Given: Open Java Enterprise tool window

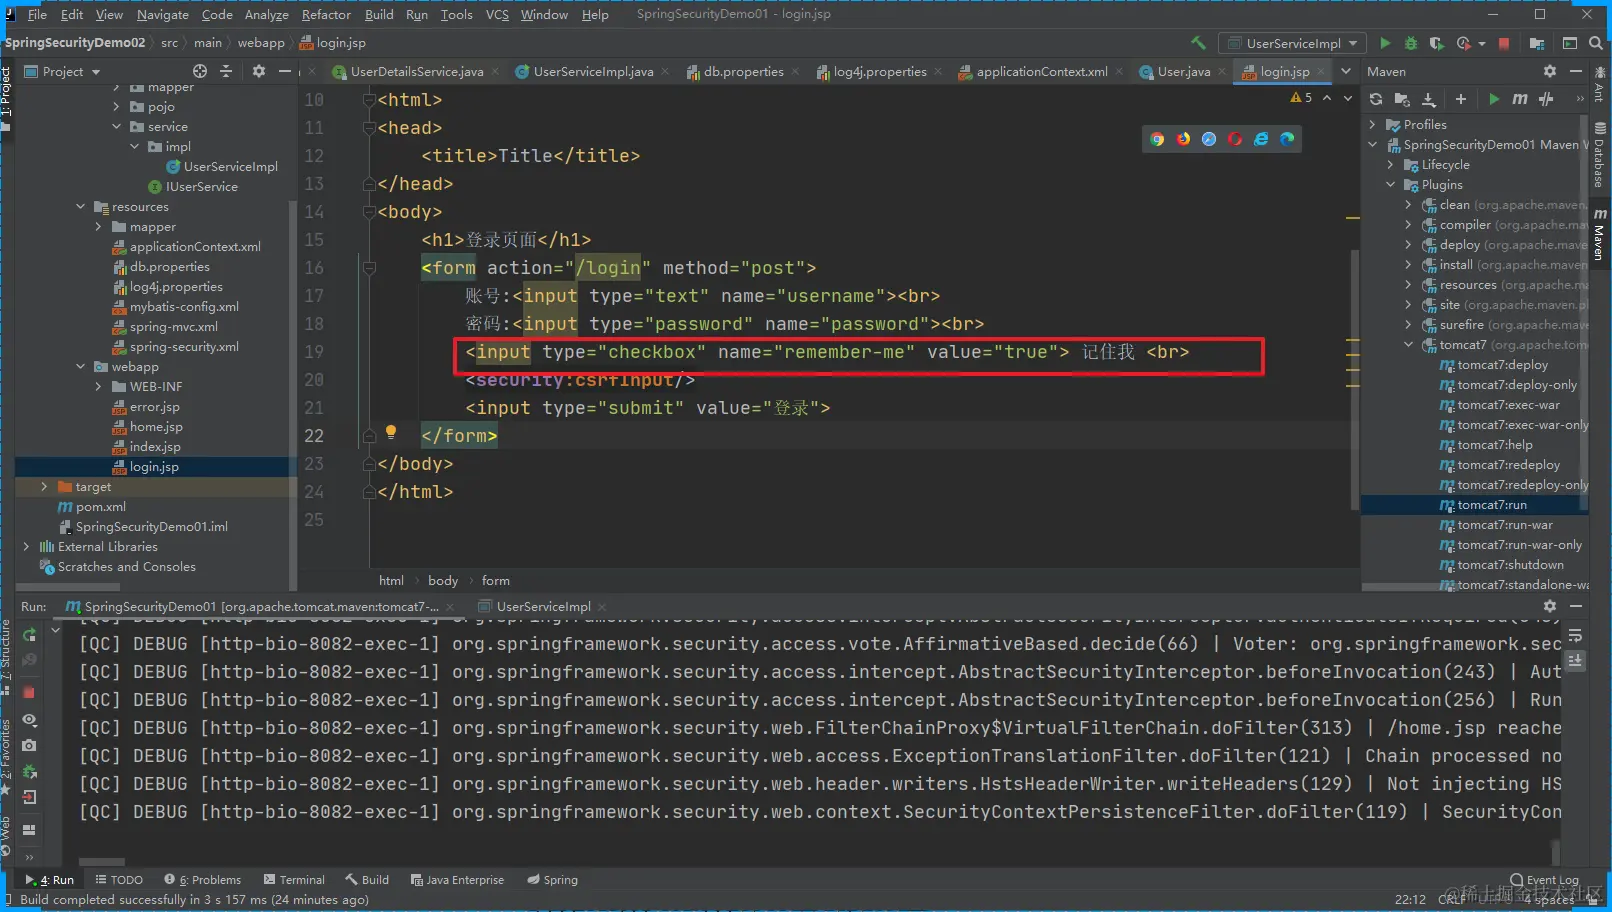Looking at the screenshot, I should (x=456, y=880).
